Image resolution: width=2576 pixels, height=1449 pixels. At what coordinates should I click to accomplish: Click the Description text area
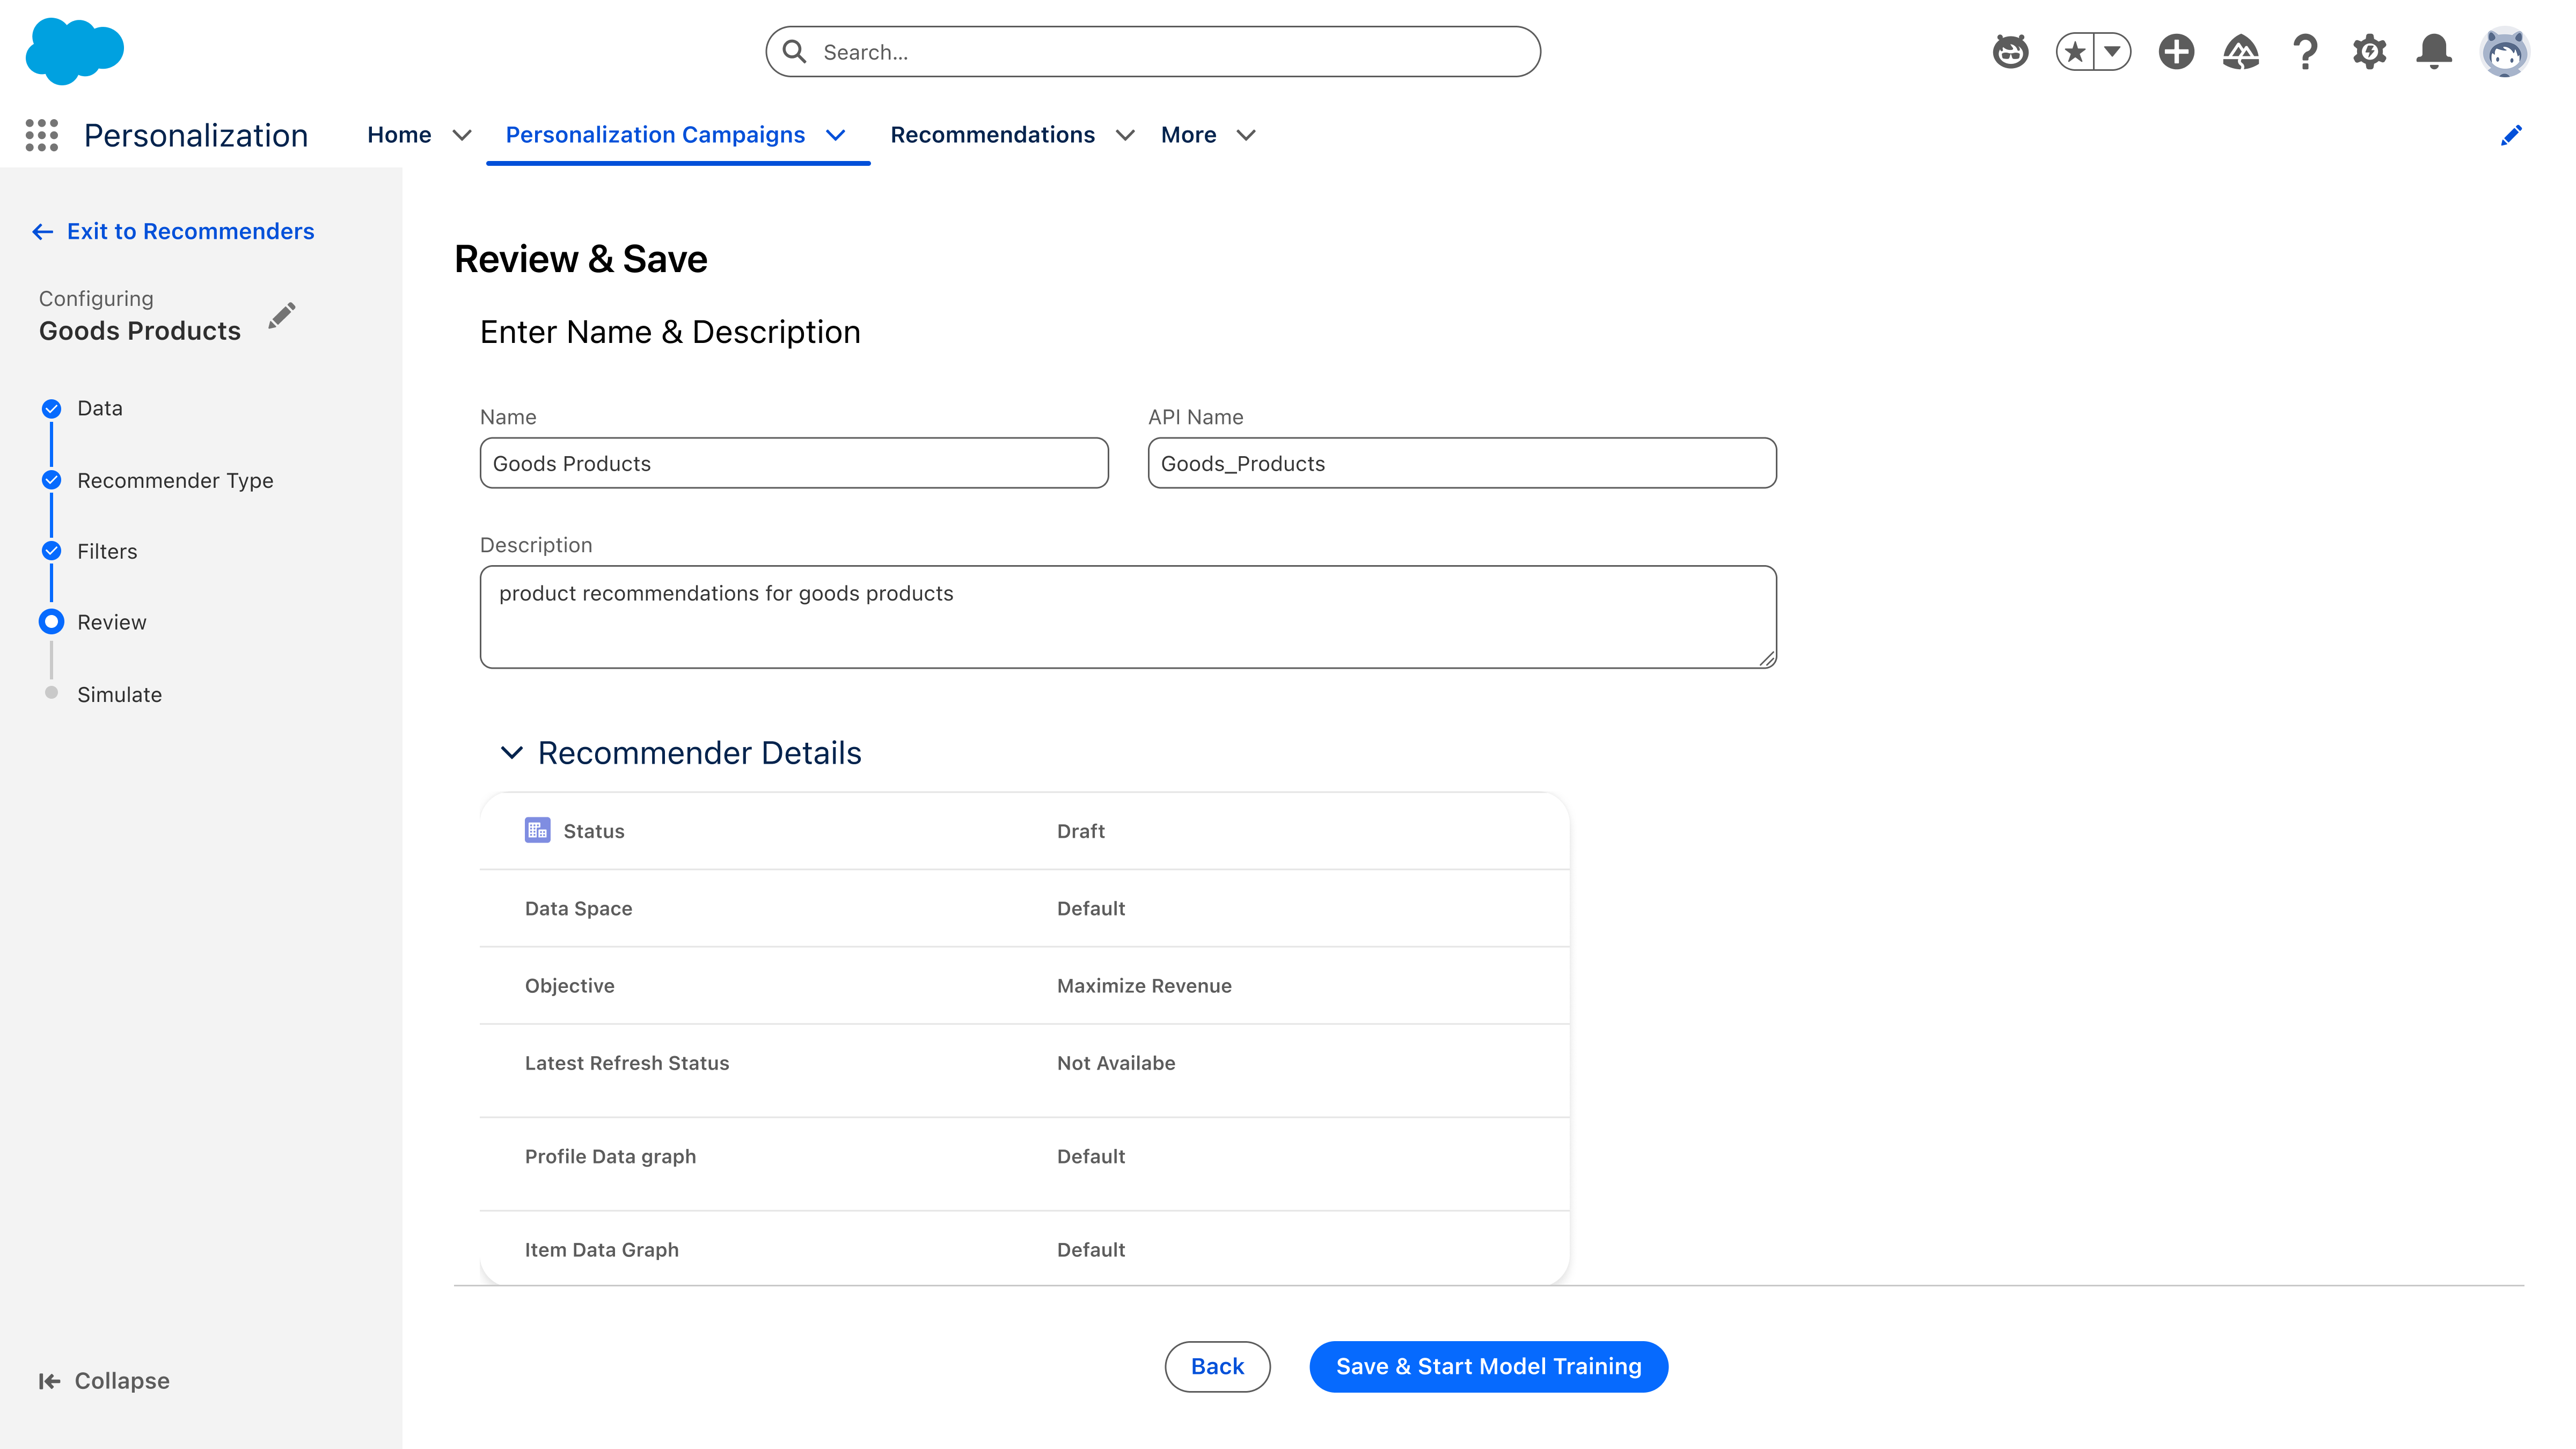coord(1128,617)
